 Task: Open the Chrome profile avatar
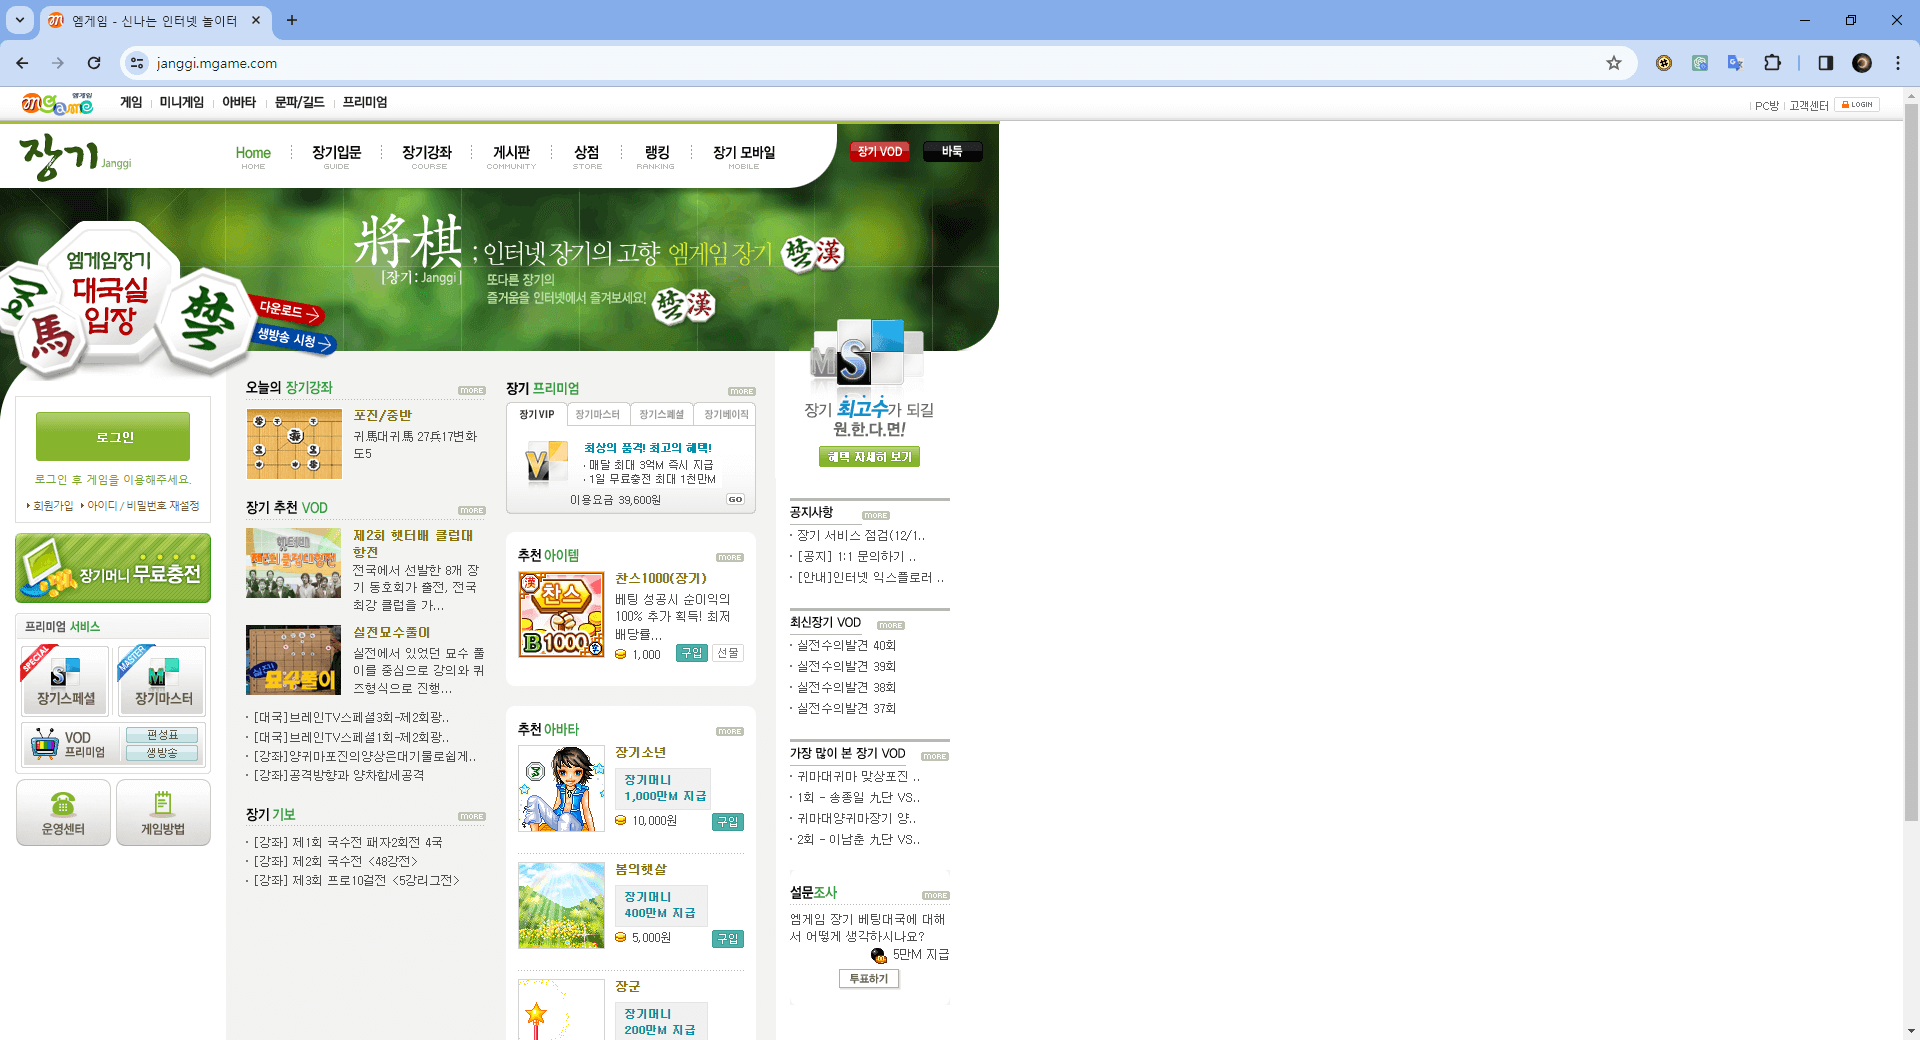[x=1862, y=63]
